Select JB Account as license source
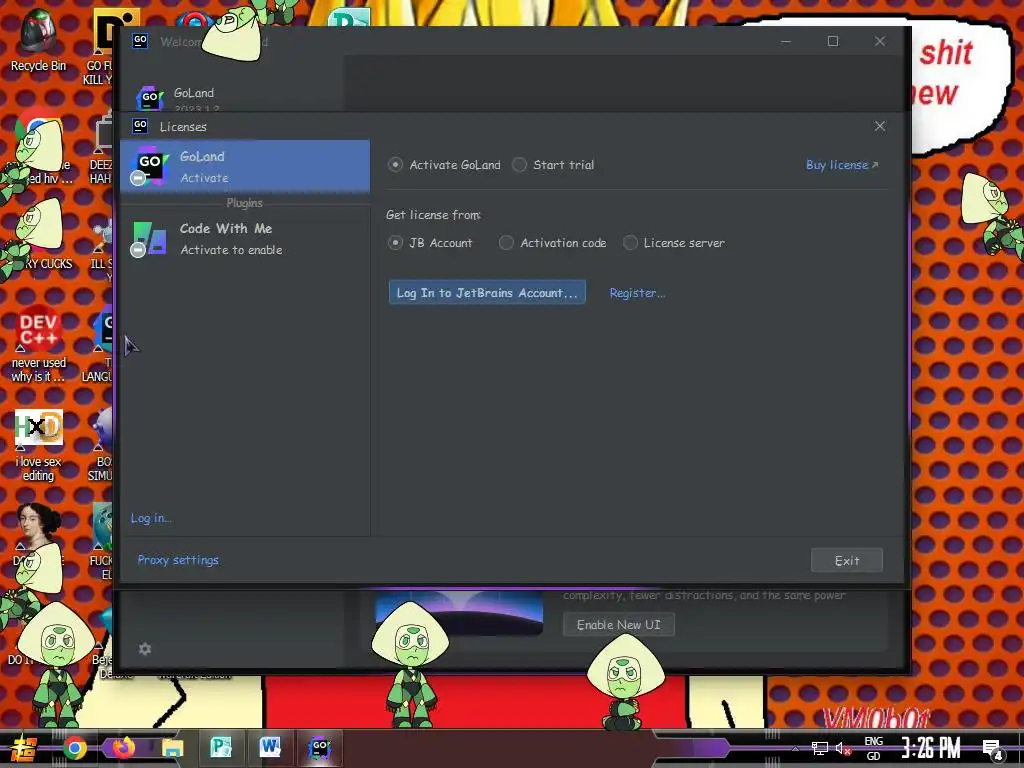 430,243
